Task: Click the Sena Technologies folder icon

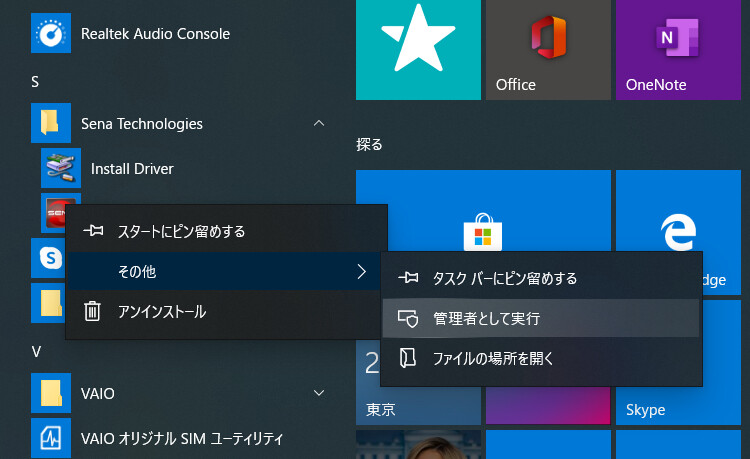Action: click(51, 123)
